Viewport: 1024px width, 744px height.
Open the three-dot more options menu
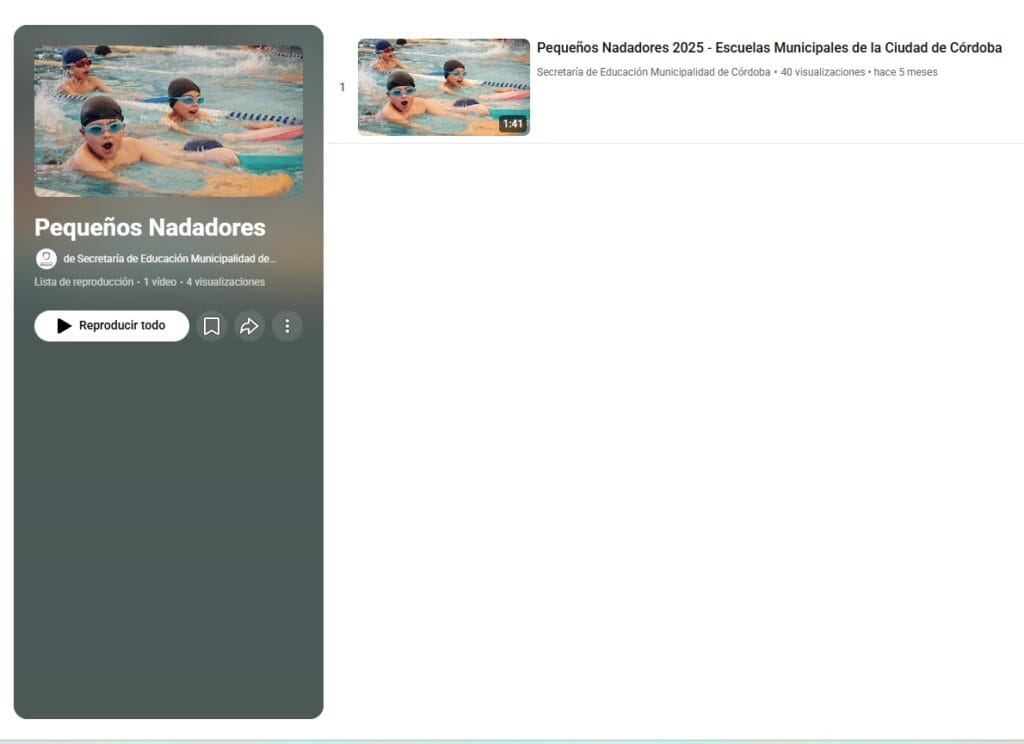coord(287,326)
